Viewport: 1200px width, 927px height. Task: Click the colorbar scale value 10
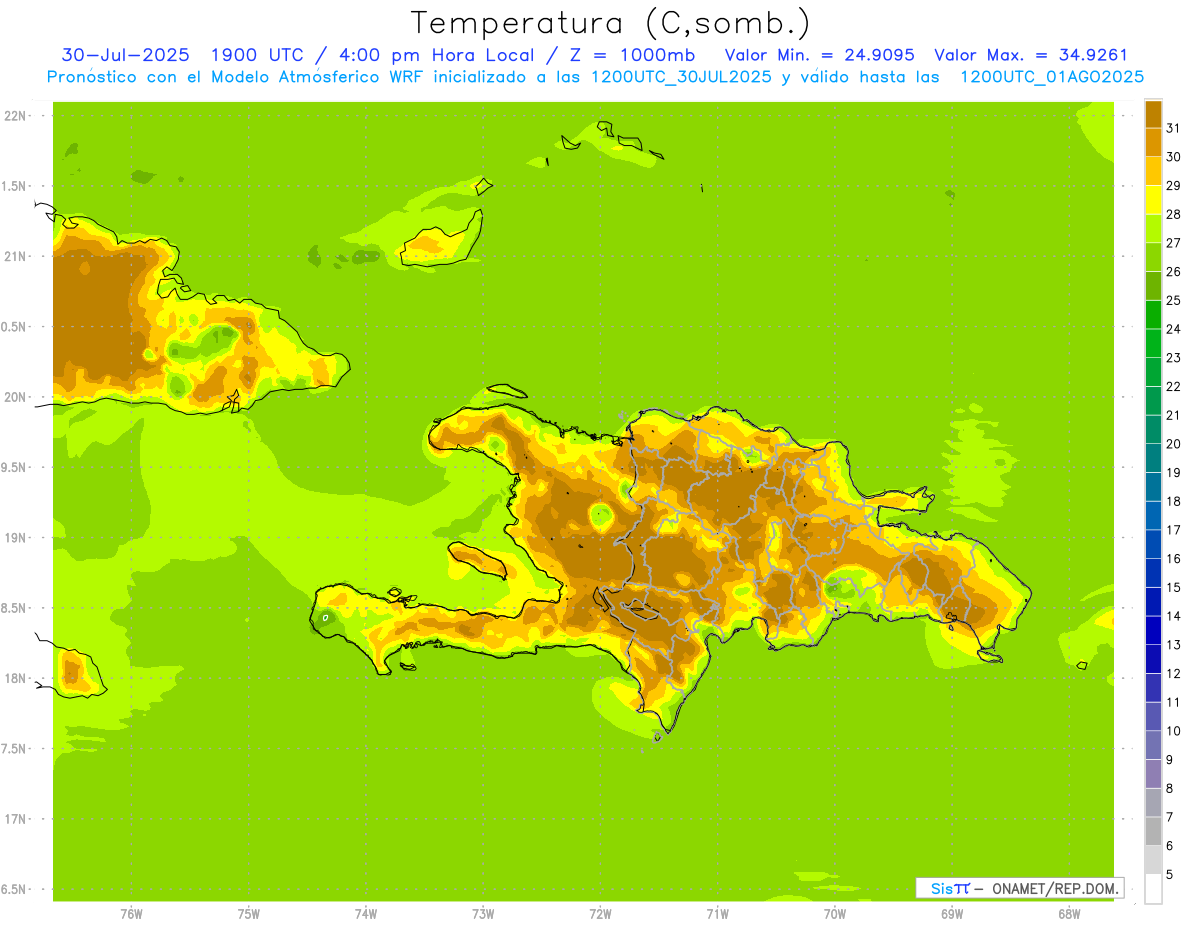click(x=1173, y=731)
